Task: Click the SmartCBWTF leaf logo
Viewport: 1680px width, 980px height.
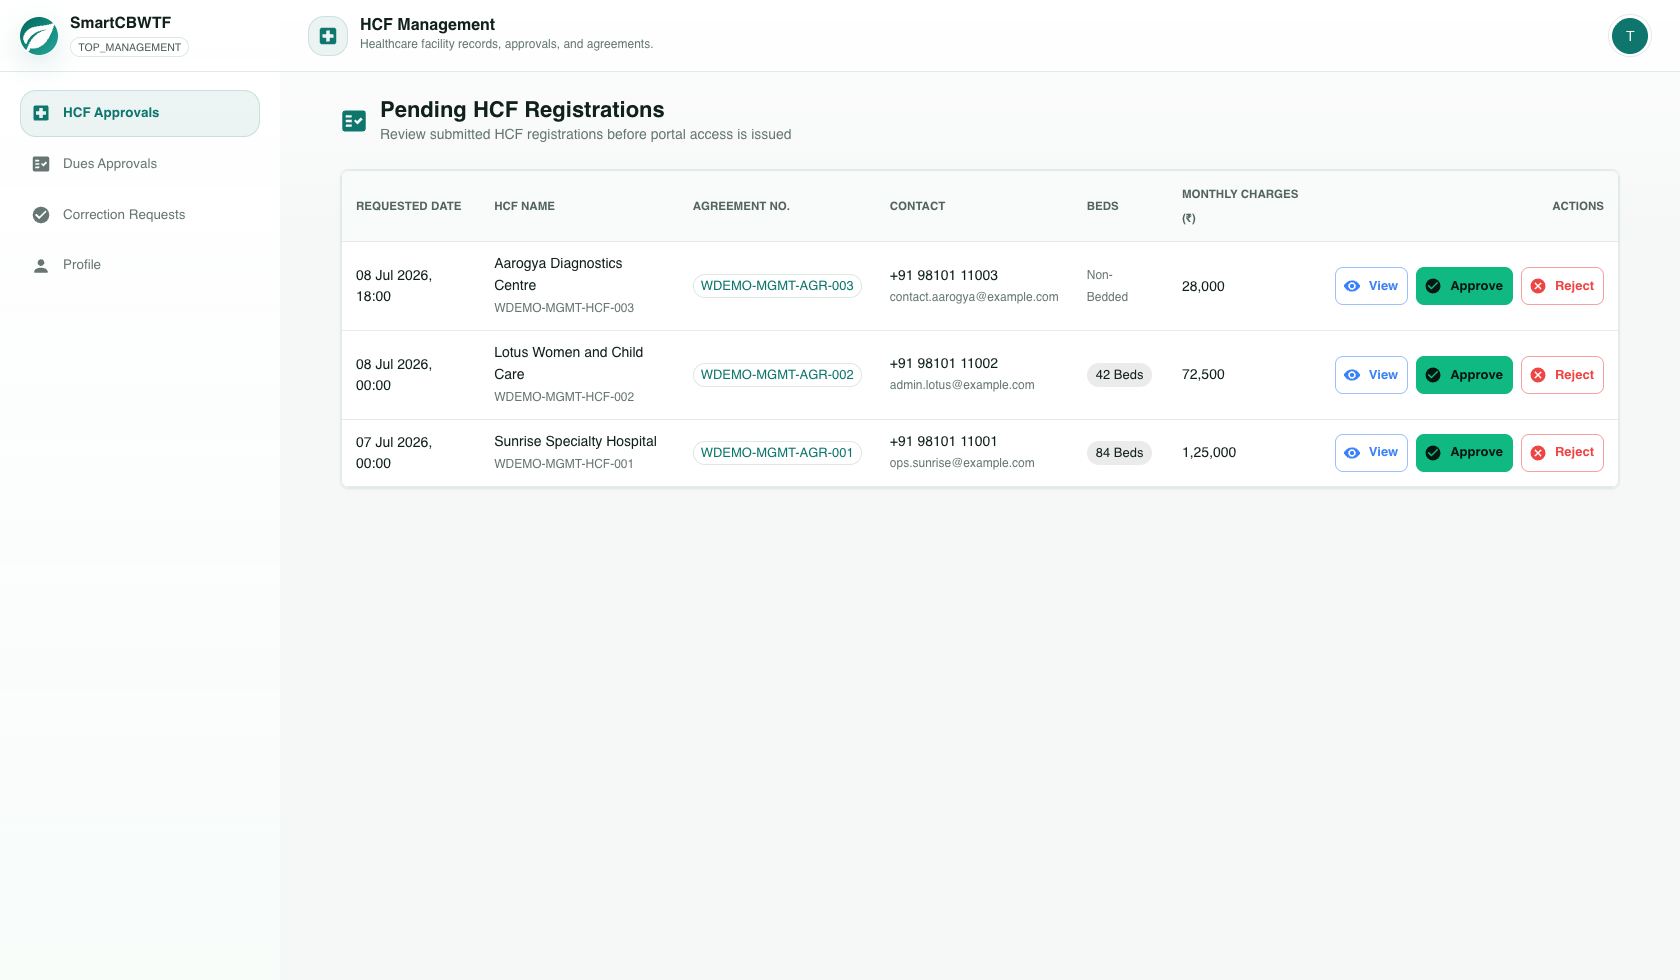Action: pyautogui.click(x=39, y=36)
